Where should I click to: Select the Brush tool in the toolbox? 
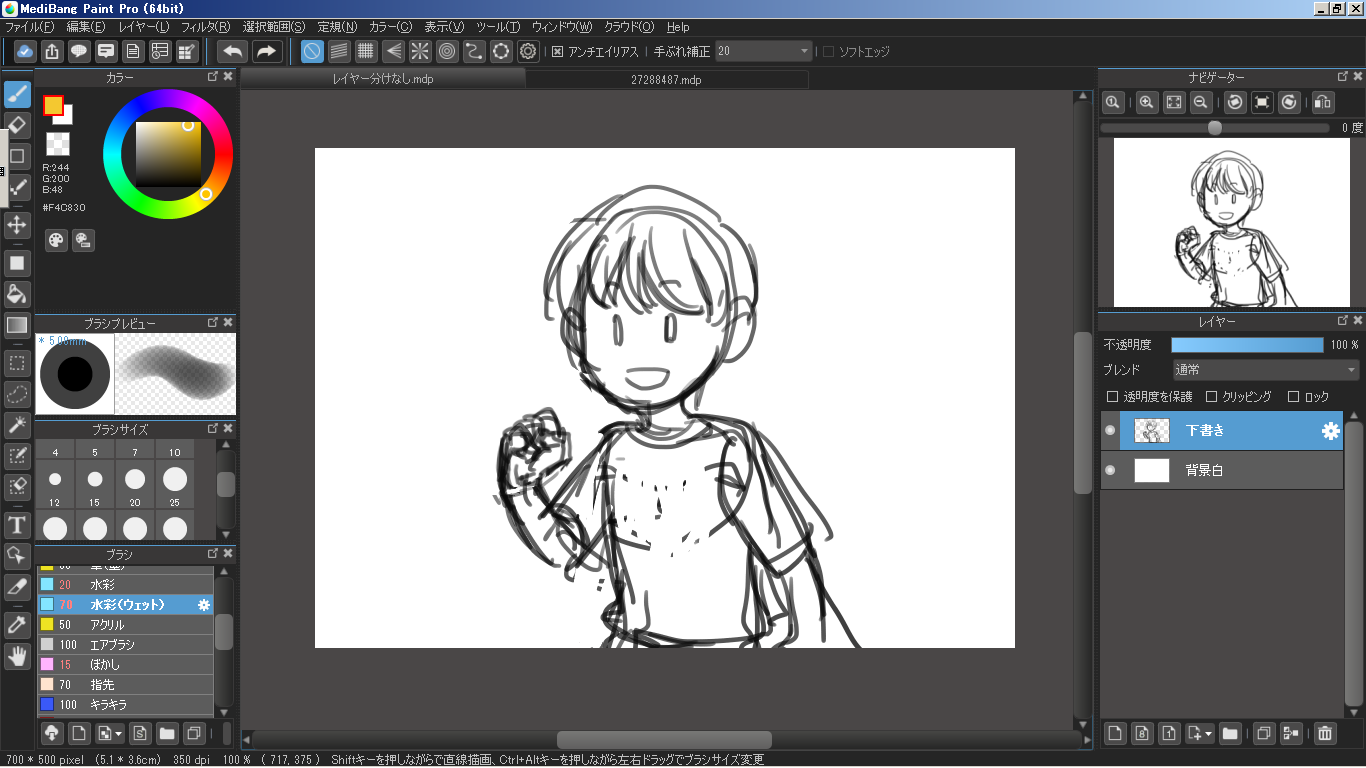[17, 95]
